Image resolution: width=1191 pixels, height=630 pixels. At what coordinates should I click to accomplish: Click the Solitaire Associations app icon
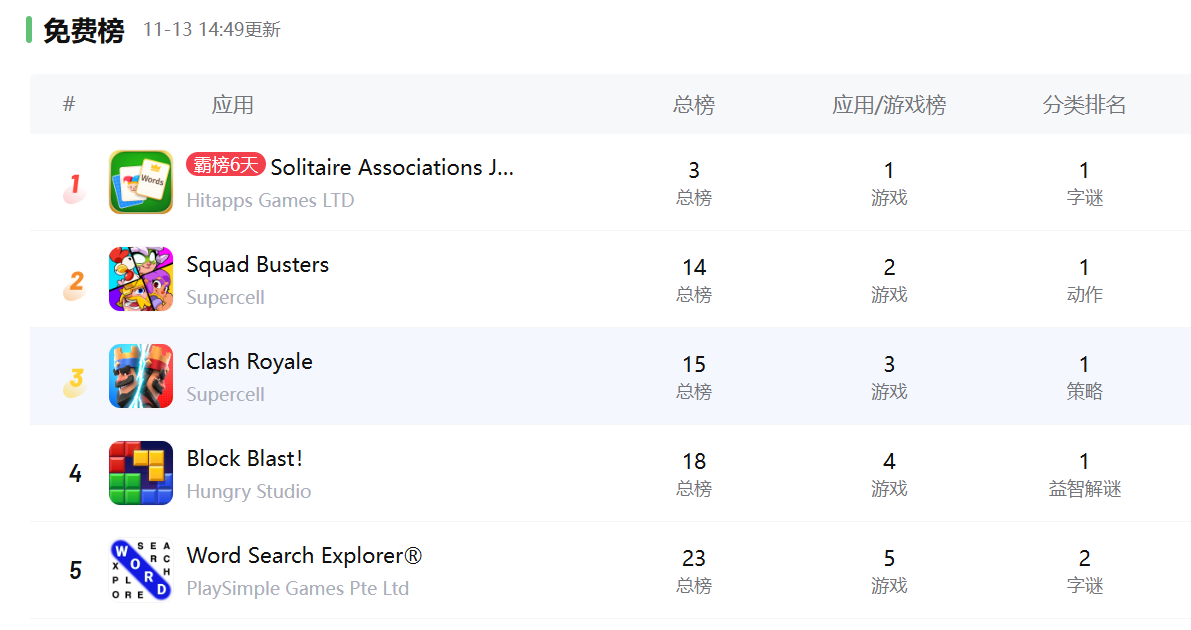coord(141,182)
